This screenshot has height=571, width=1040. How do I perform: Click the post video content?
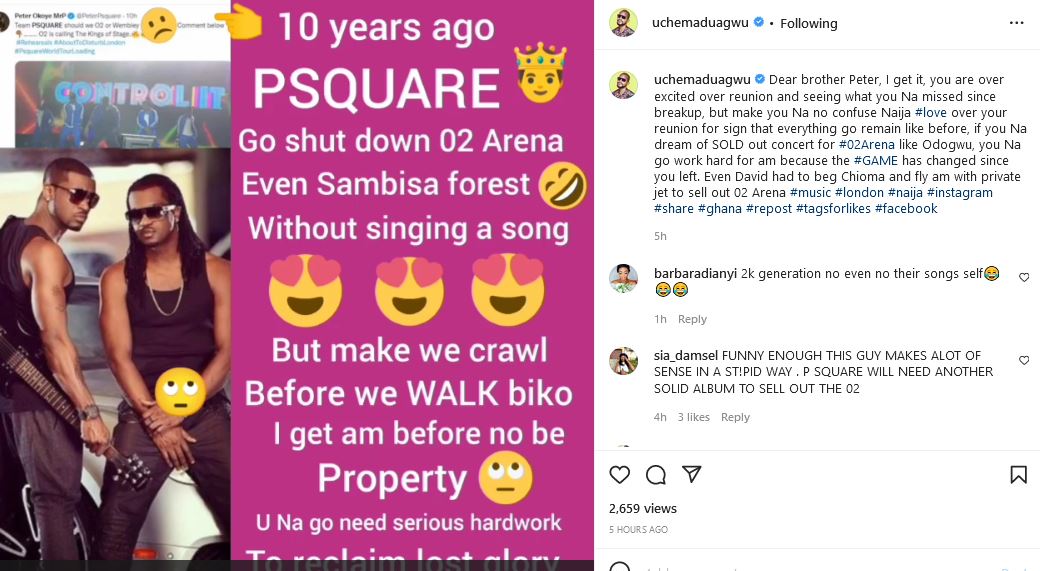click(x=297, y=285)
